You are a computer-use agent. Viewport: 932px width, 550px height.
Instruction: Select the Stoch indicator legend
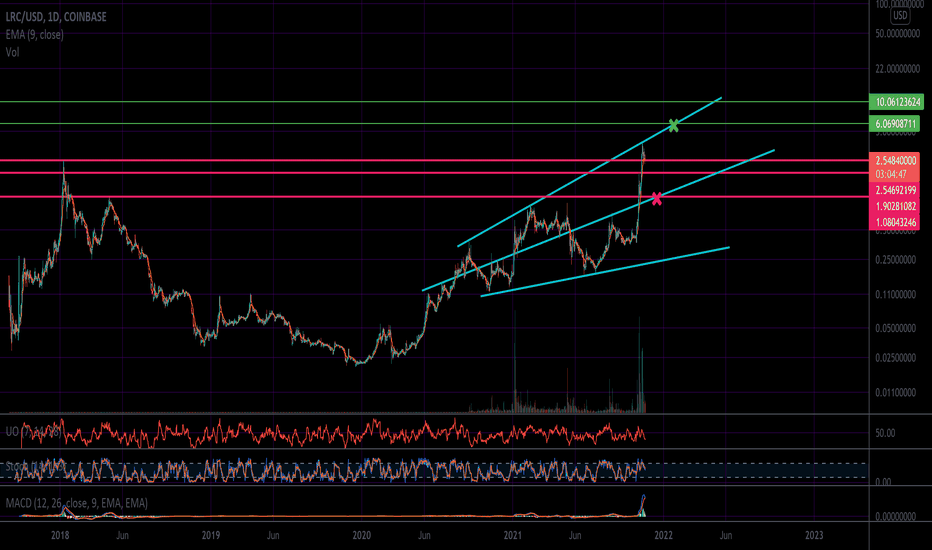tap(34, 467)
